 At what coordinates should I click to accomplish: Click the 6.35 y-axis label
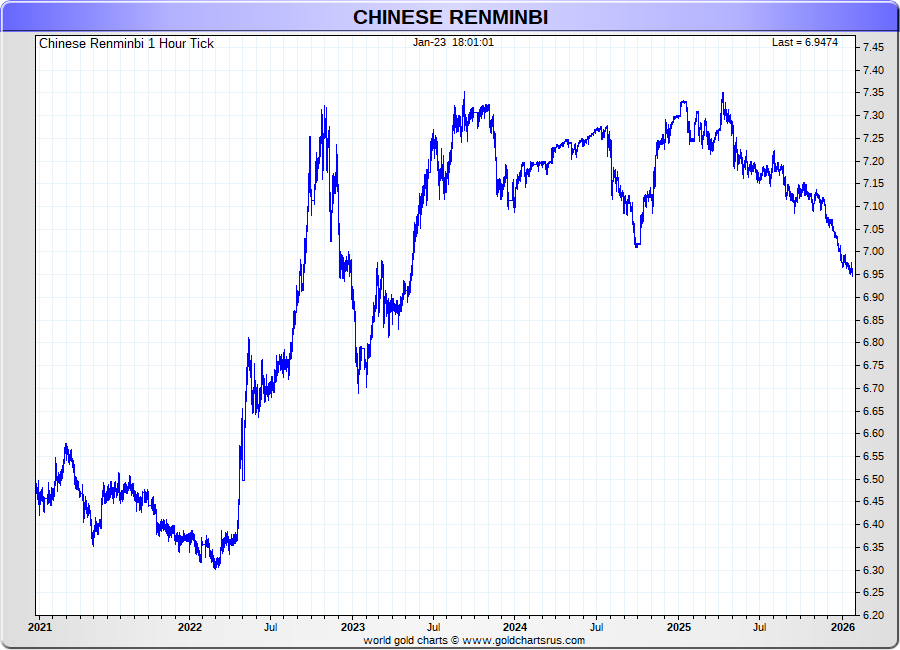[873, 547]
